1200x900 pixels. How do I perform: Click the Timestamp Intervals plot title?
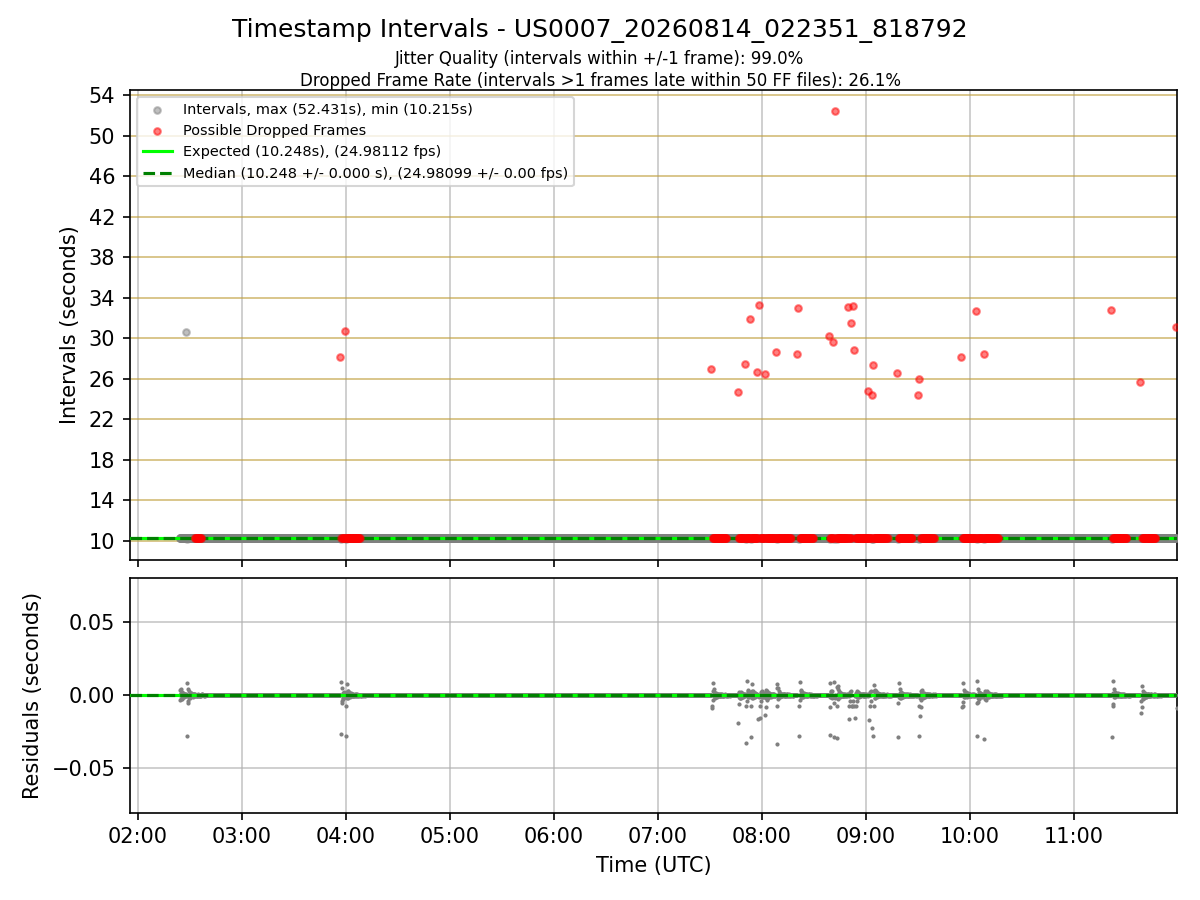tap(600, 29)
